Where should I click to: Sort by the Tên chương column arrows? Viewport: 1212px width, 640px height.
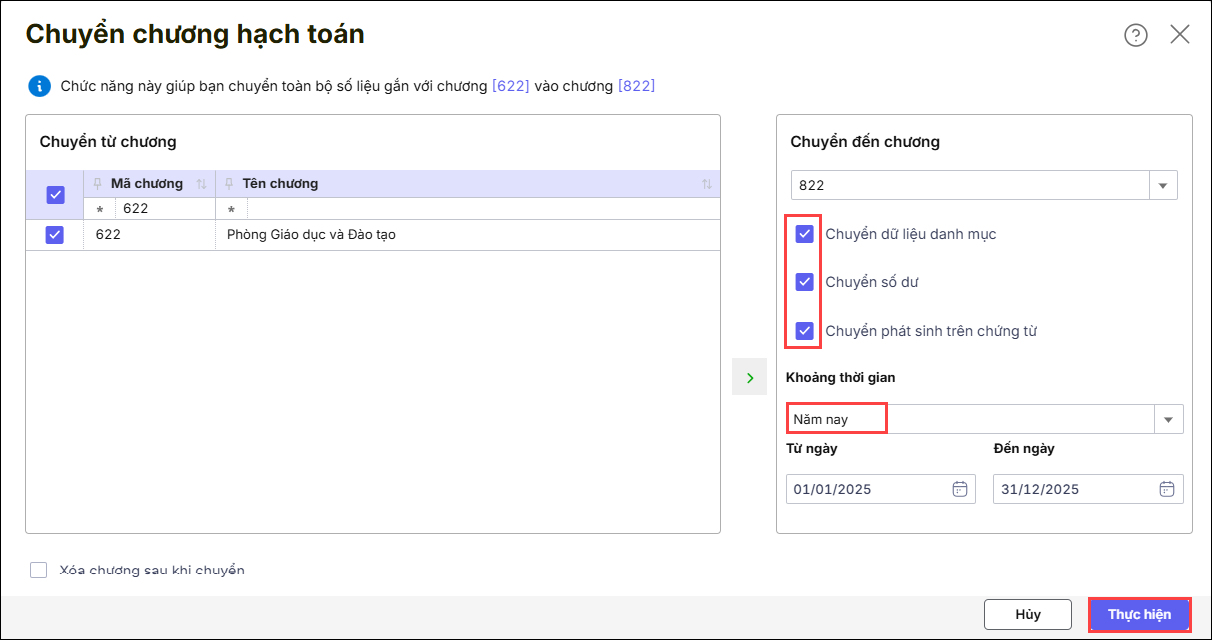[x=707, y=184]
